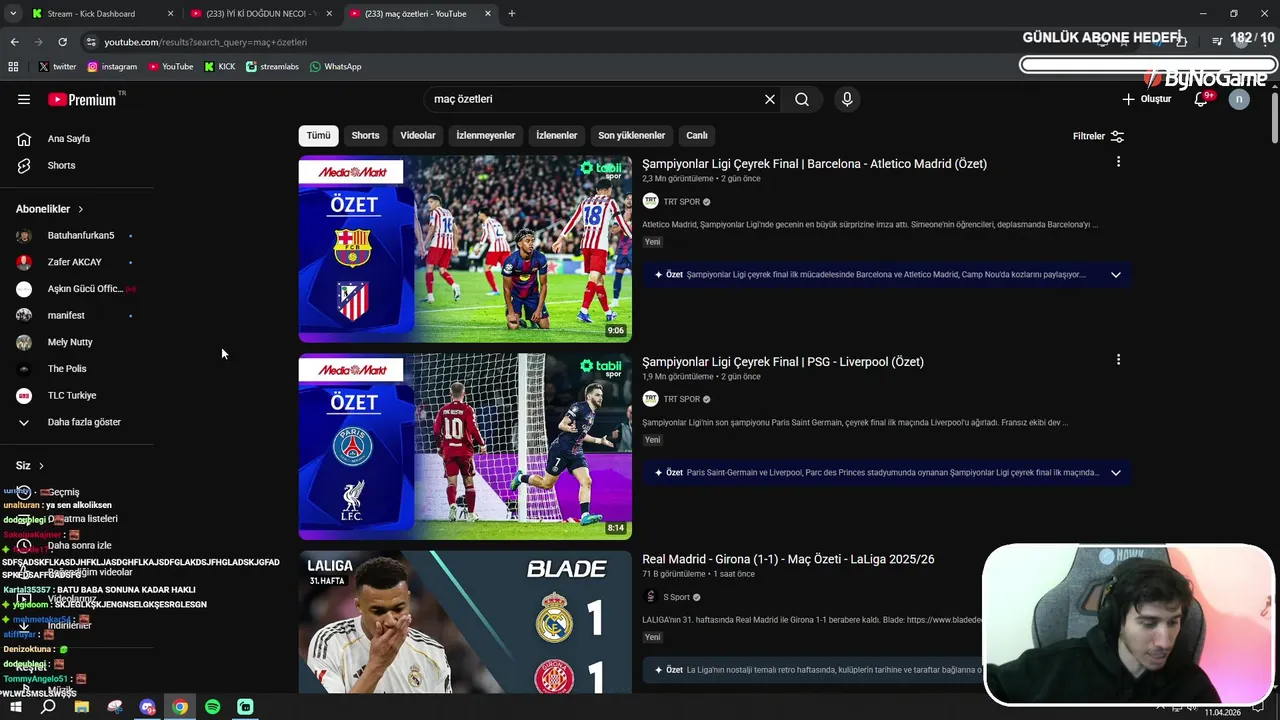1280x720 pixels.
Task: Open File Explorer from the taskbar
Action: (82, 707)
